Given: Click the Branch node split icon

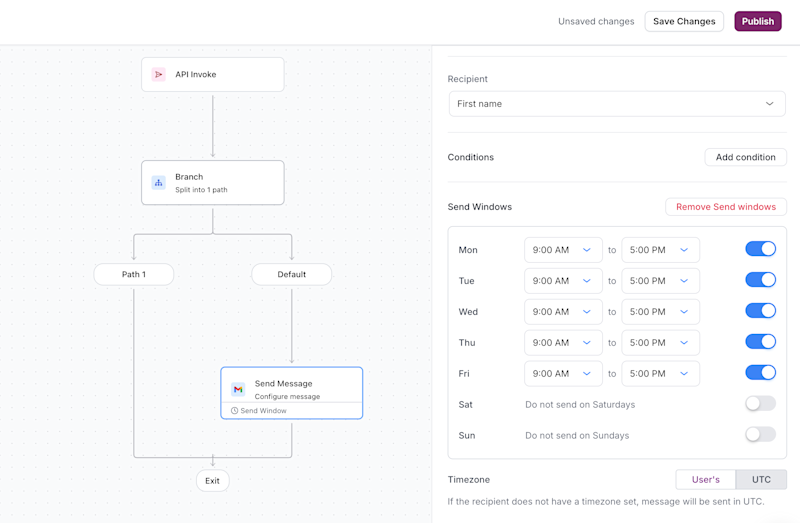Looking at the screenshot, I should pyautogui.click(x=158, y=183).
